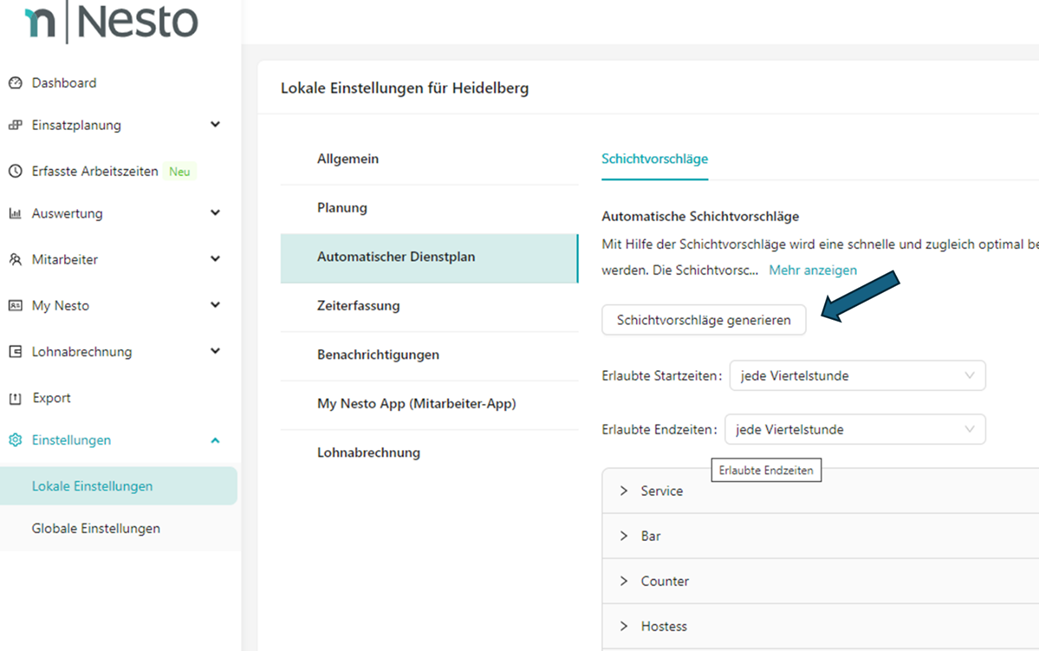Click the Einsatzplanung sidebar icon

pos(15,125)
